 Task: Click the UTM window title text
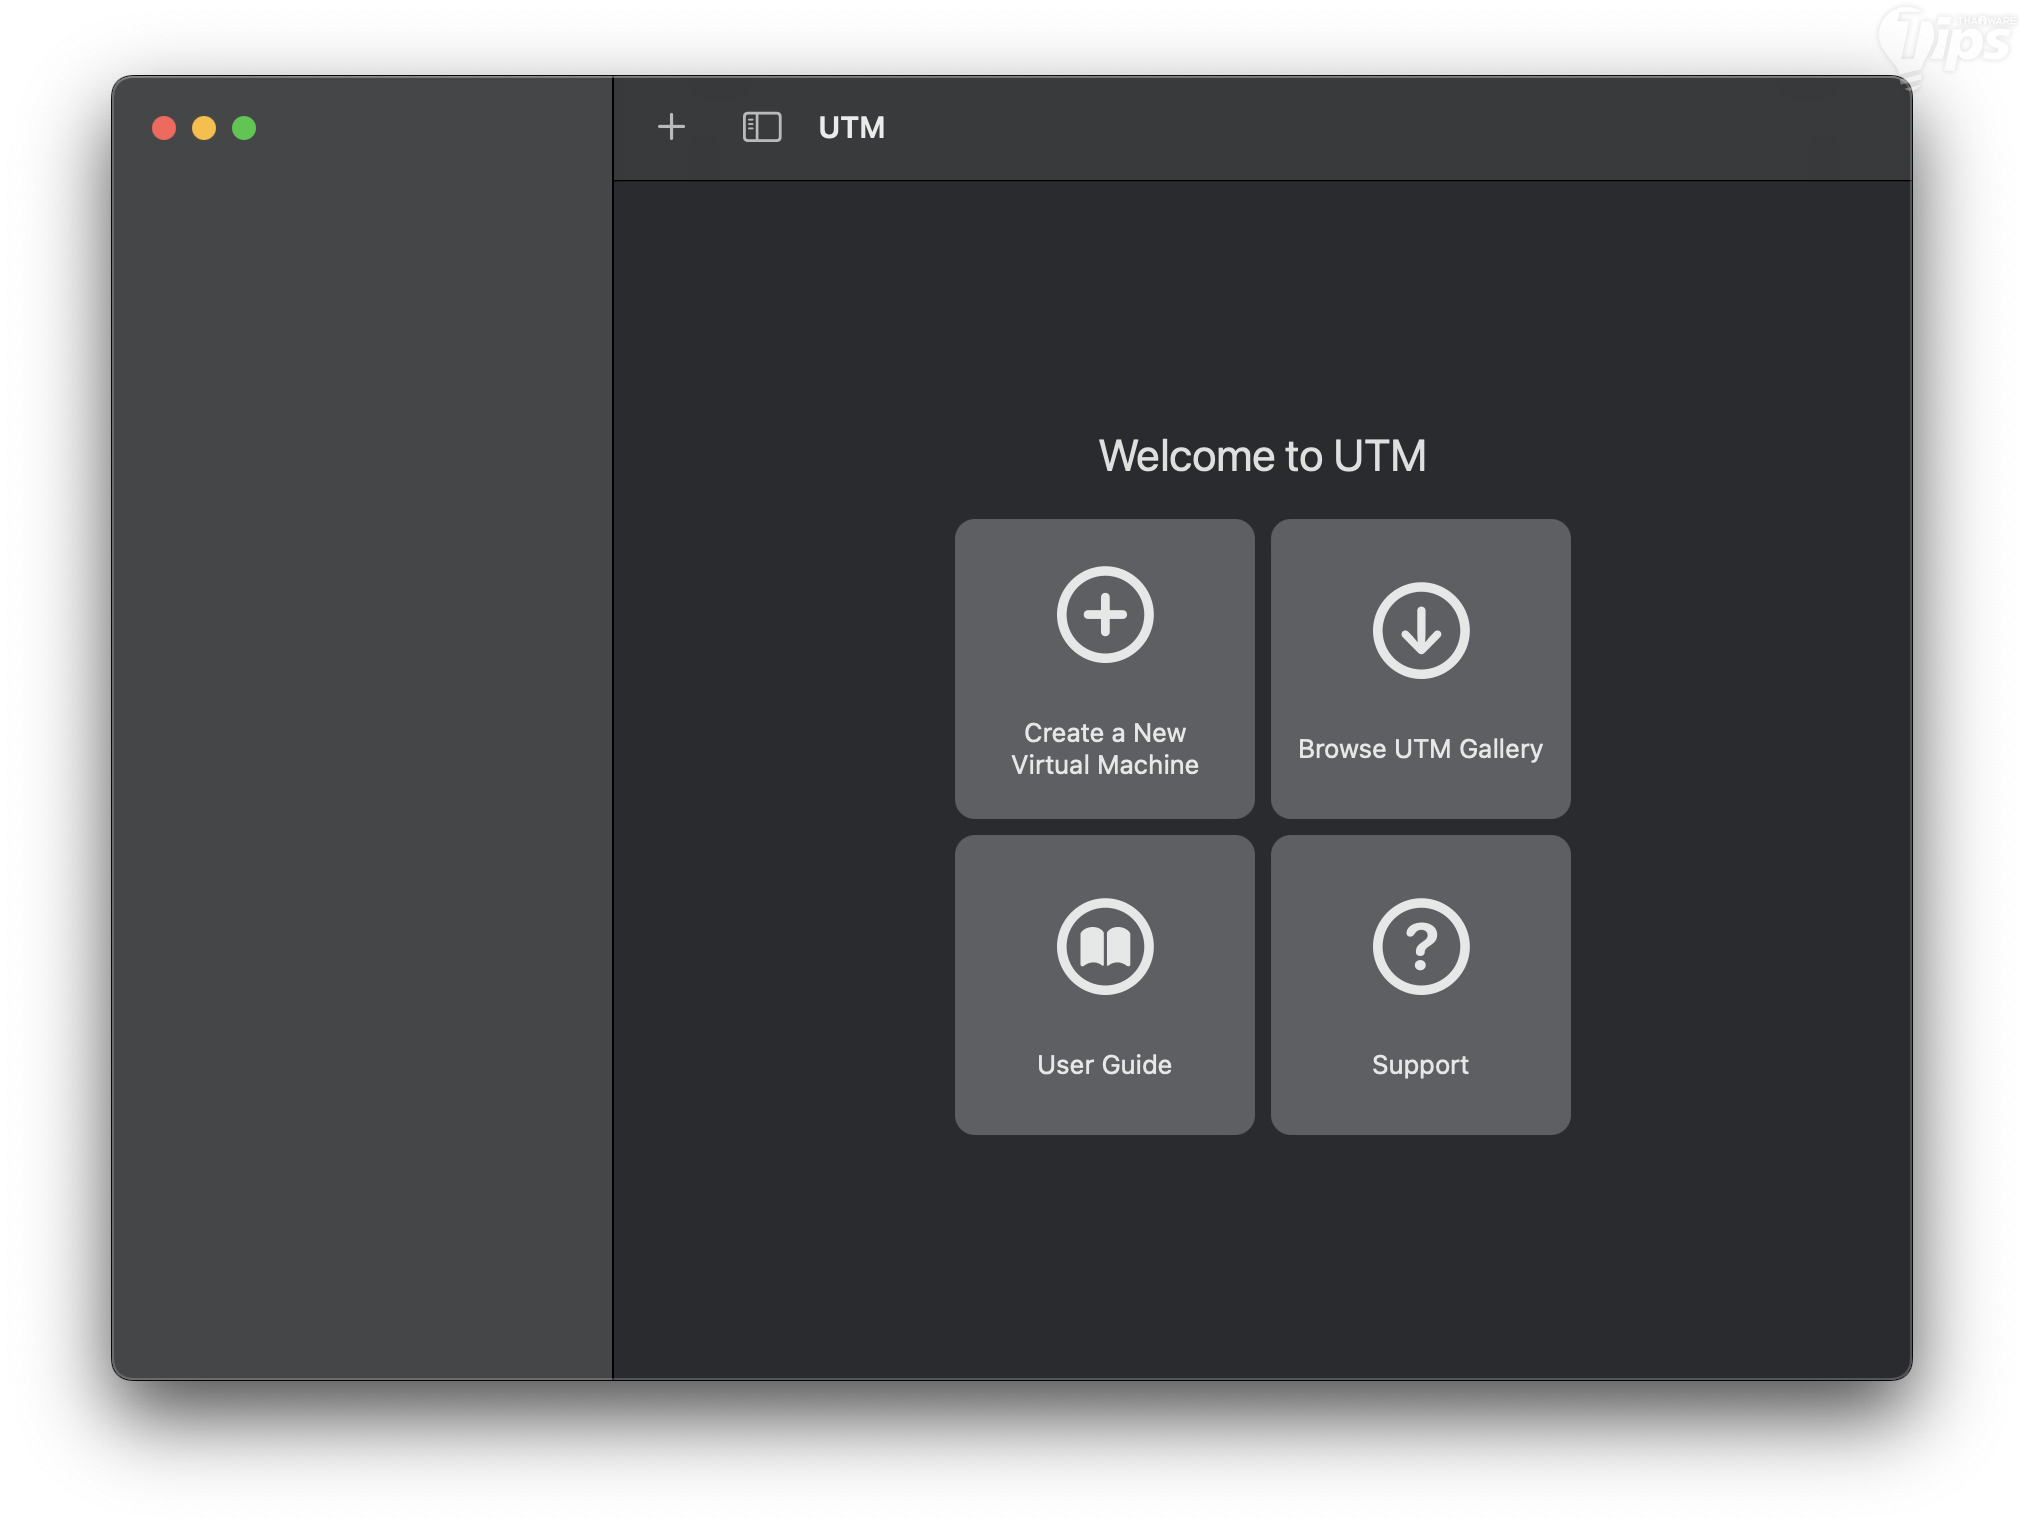click(x=851, y=128)
